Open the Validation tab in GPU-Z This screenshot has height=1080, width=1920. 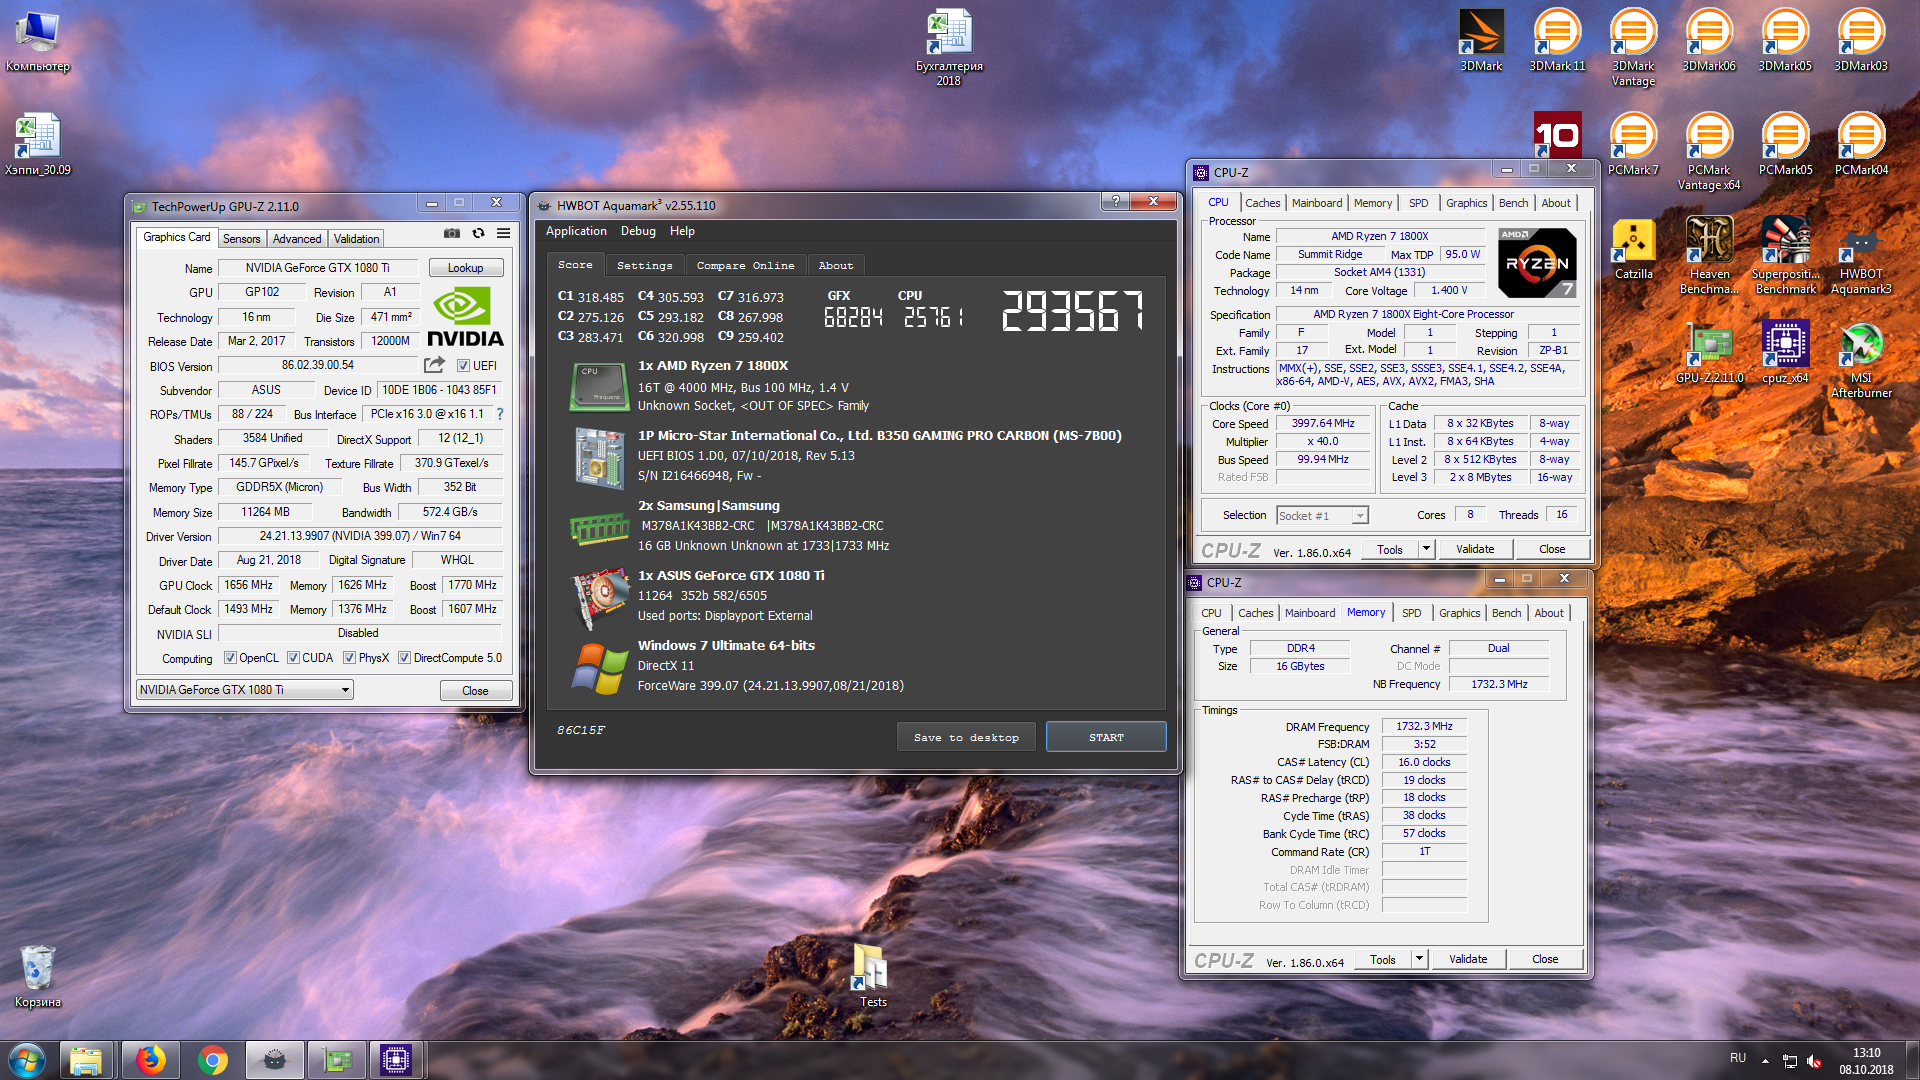pos(356,239)
